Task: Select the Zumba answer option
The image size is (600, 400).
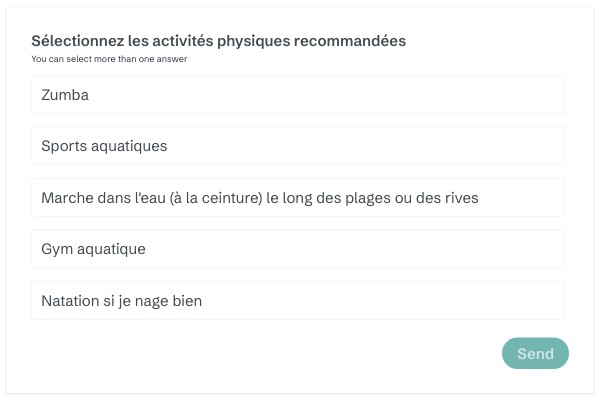Action: (x=298, y=95)
